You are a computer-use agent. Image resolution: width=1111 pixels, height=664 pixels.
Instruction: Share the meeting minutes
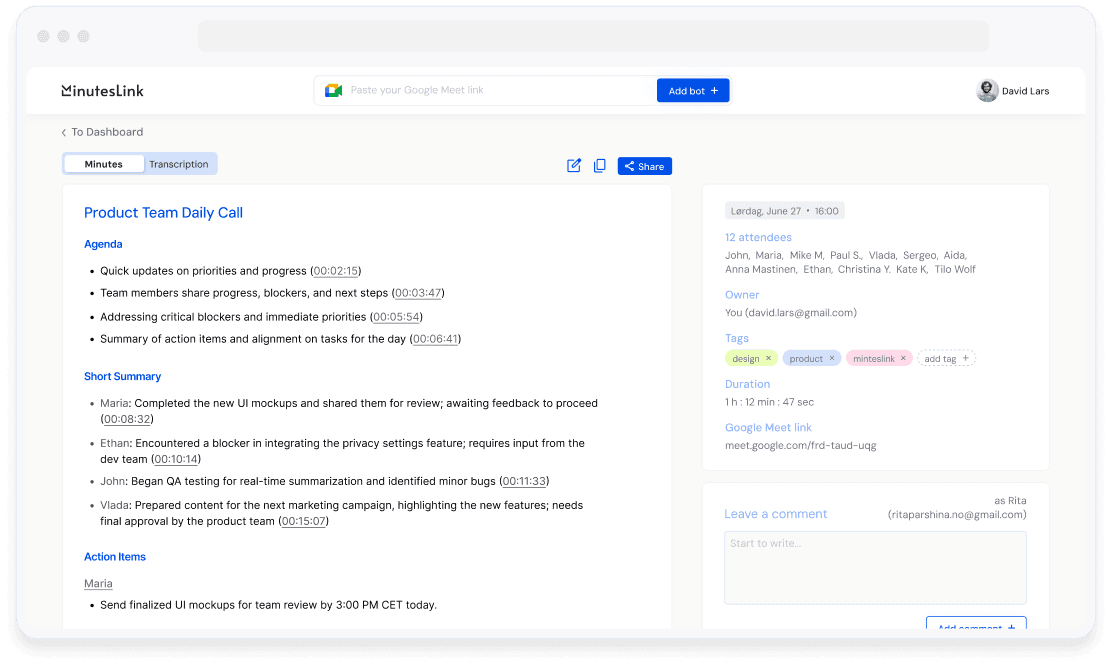click(x=644, y=166)
